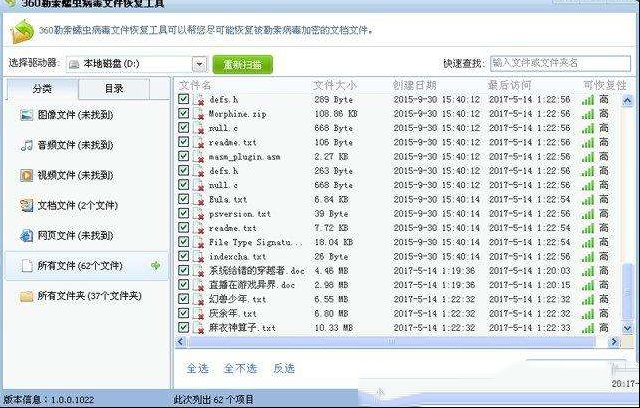The width and height of the screenshot is (640, 408).
Task: Sort by the 文件大小 column header
Action: (335, 85)
